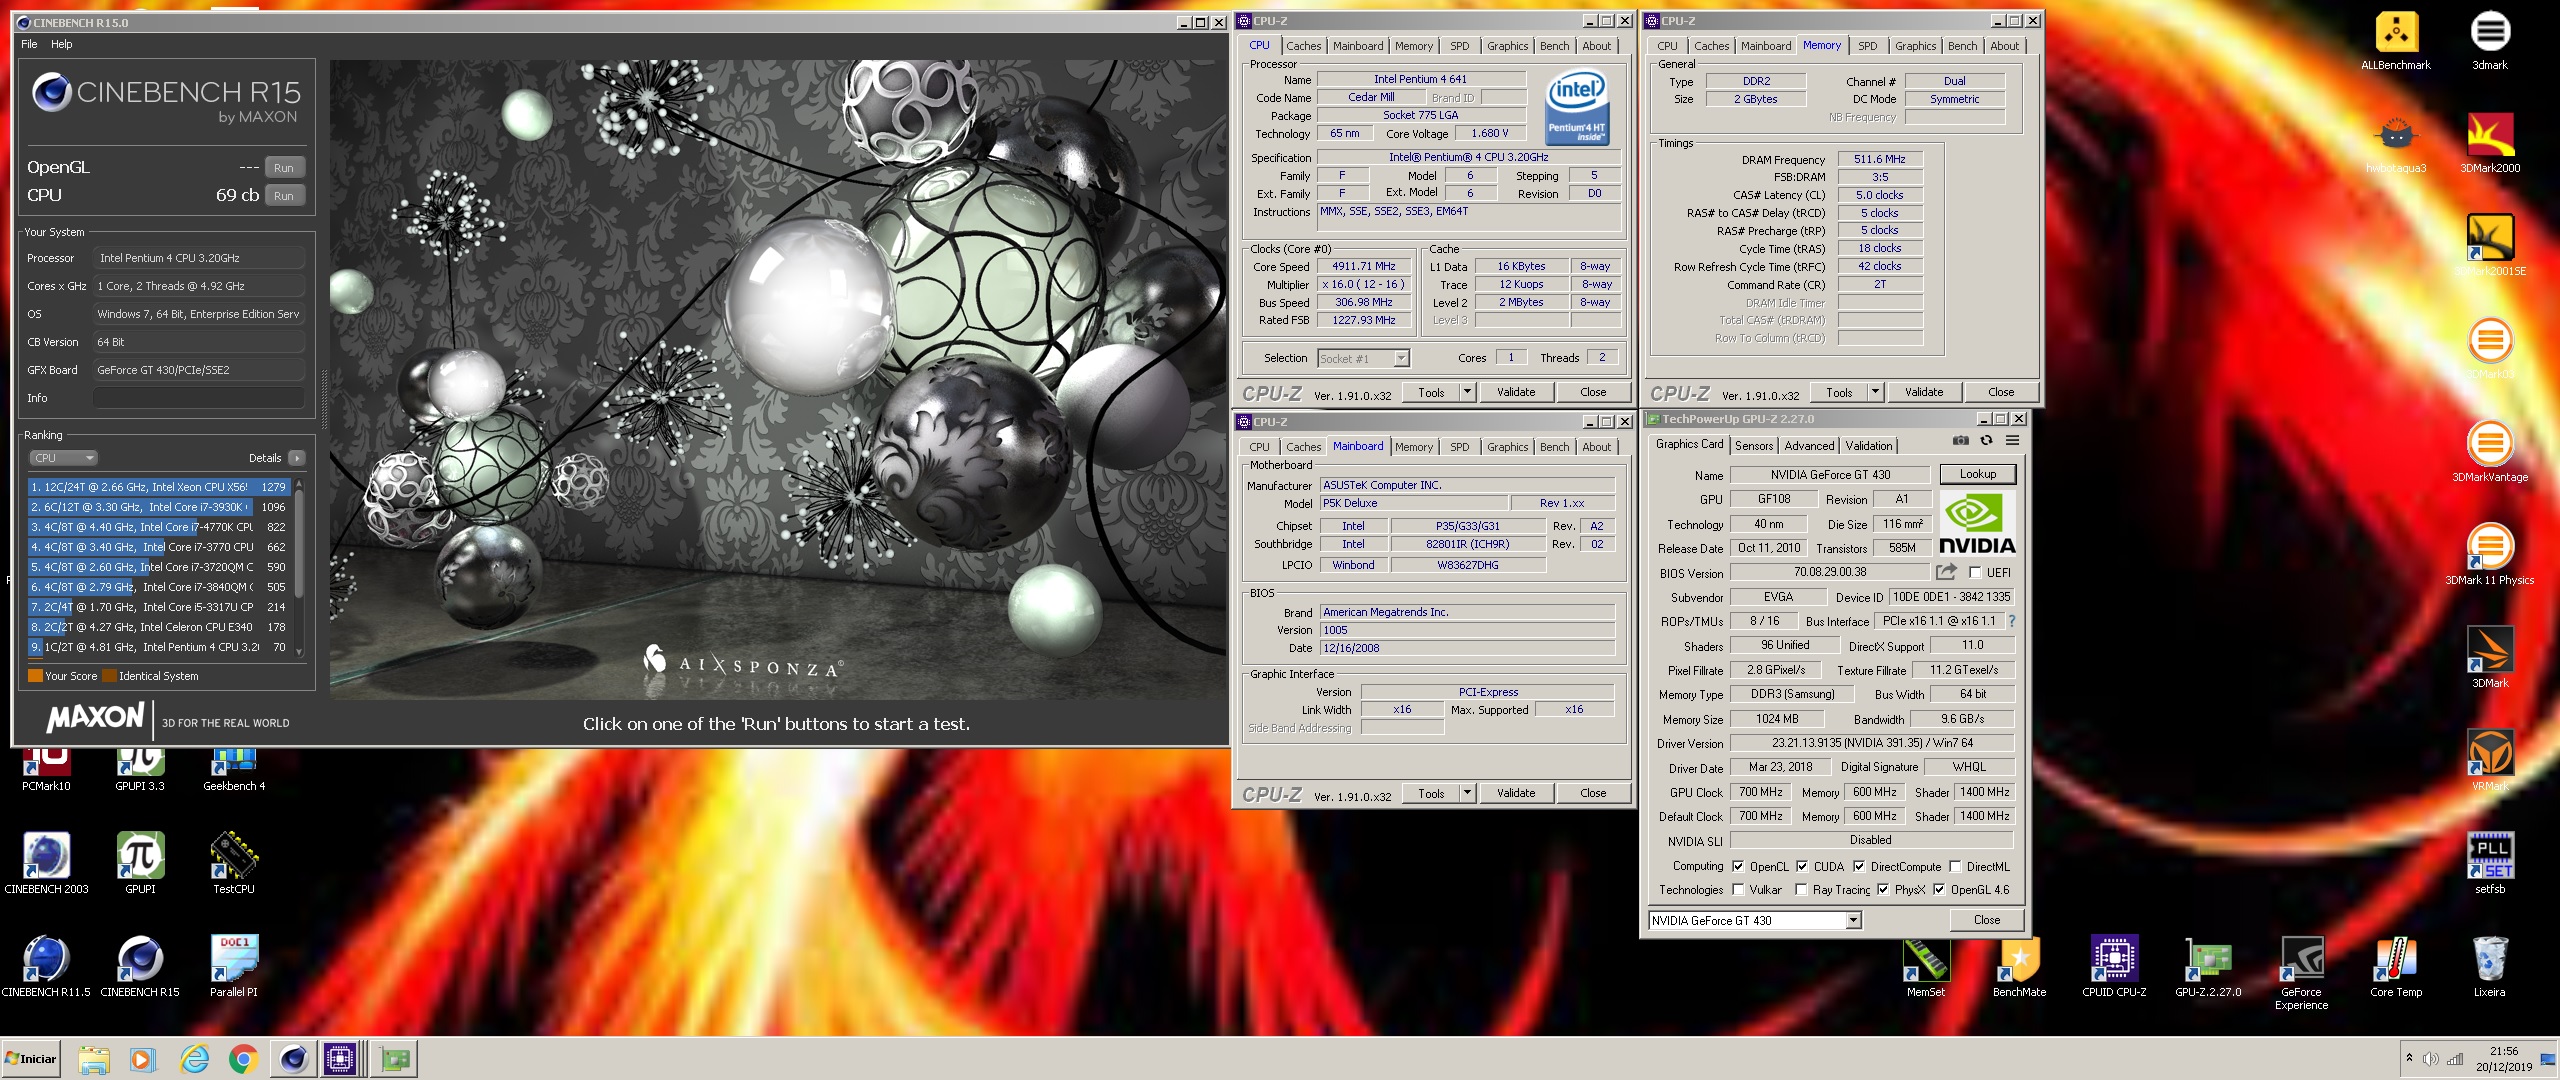Select the Parallel PI desktop icon
Image resolution: width=2560 pixels, height=1080 pixels.
(234, 967)
